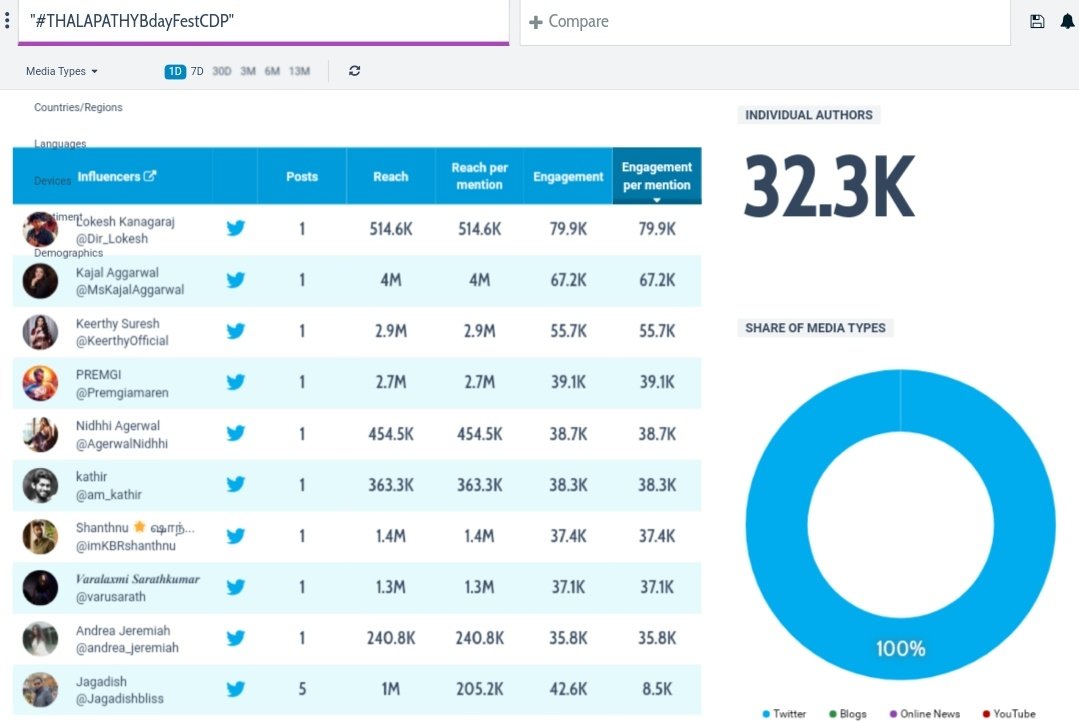Viewport: 1079px width, 723px height.
Task: Sort table by Posts column
Action: [x=302, y=176]
